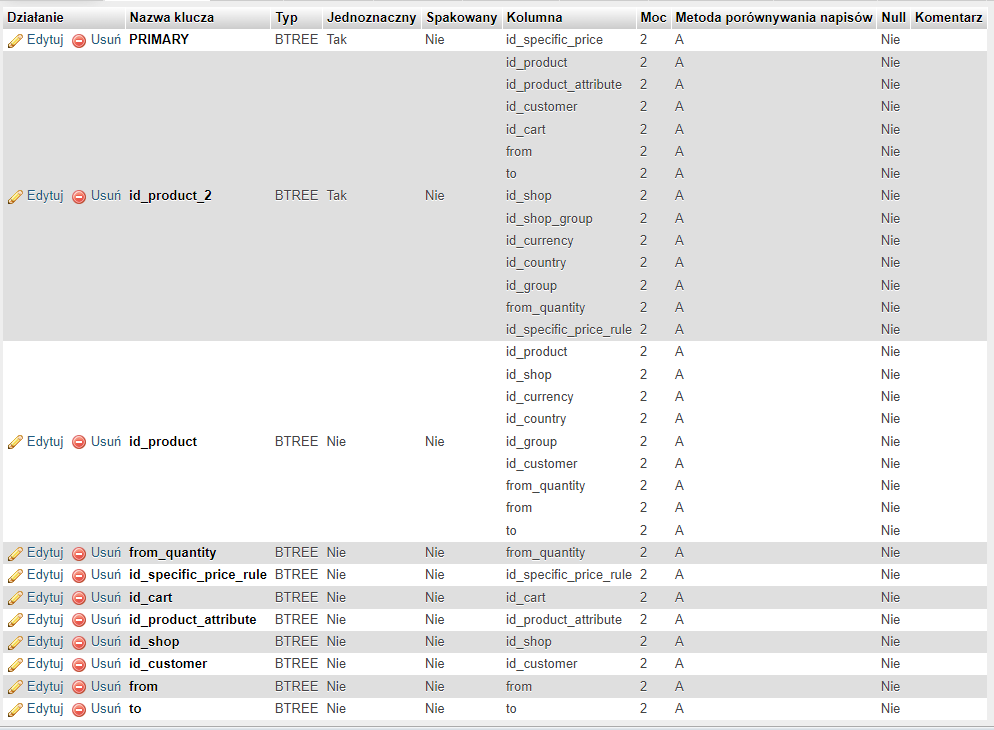Screen dimensions: 994x730
Task: Click pencil edit icon for PRIMARY index
Action: [15, 41]
